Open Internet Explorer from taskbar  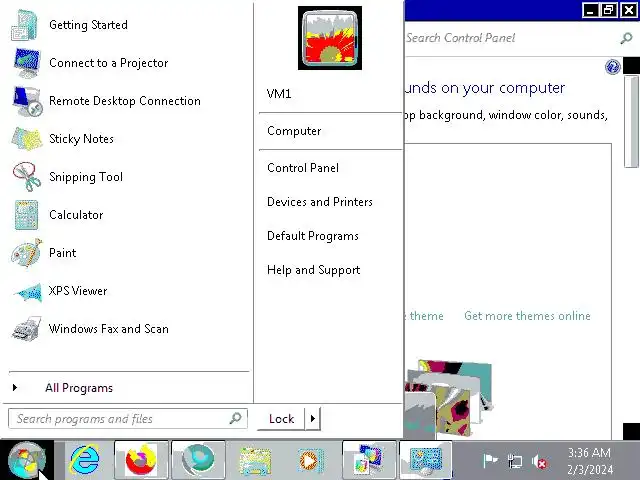click(84, 460)
